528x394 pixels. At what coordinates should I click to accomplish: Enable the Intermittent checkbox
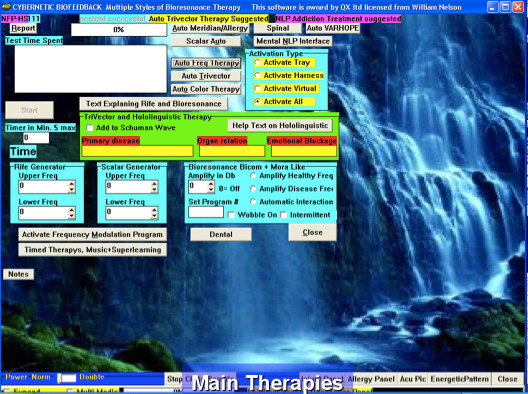point(284,215)
